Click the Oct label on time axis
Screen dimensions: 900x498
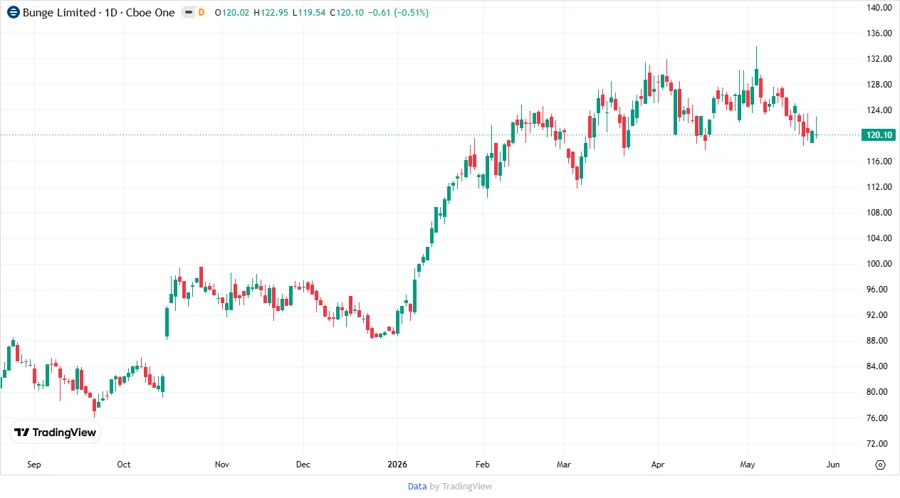(x=123, y=464)
